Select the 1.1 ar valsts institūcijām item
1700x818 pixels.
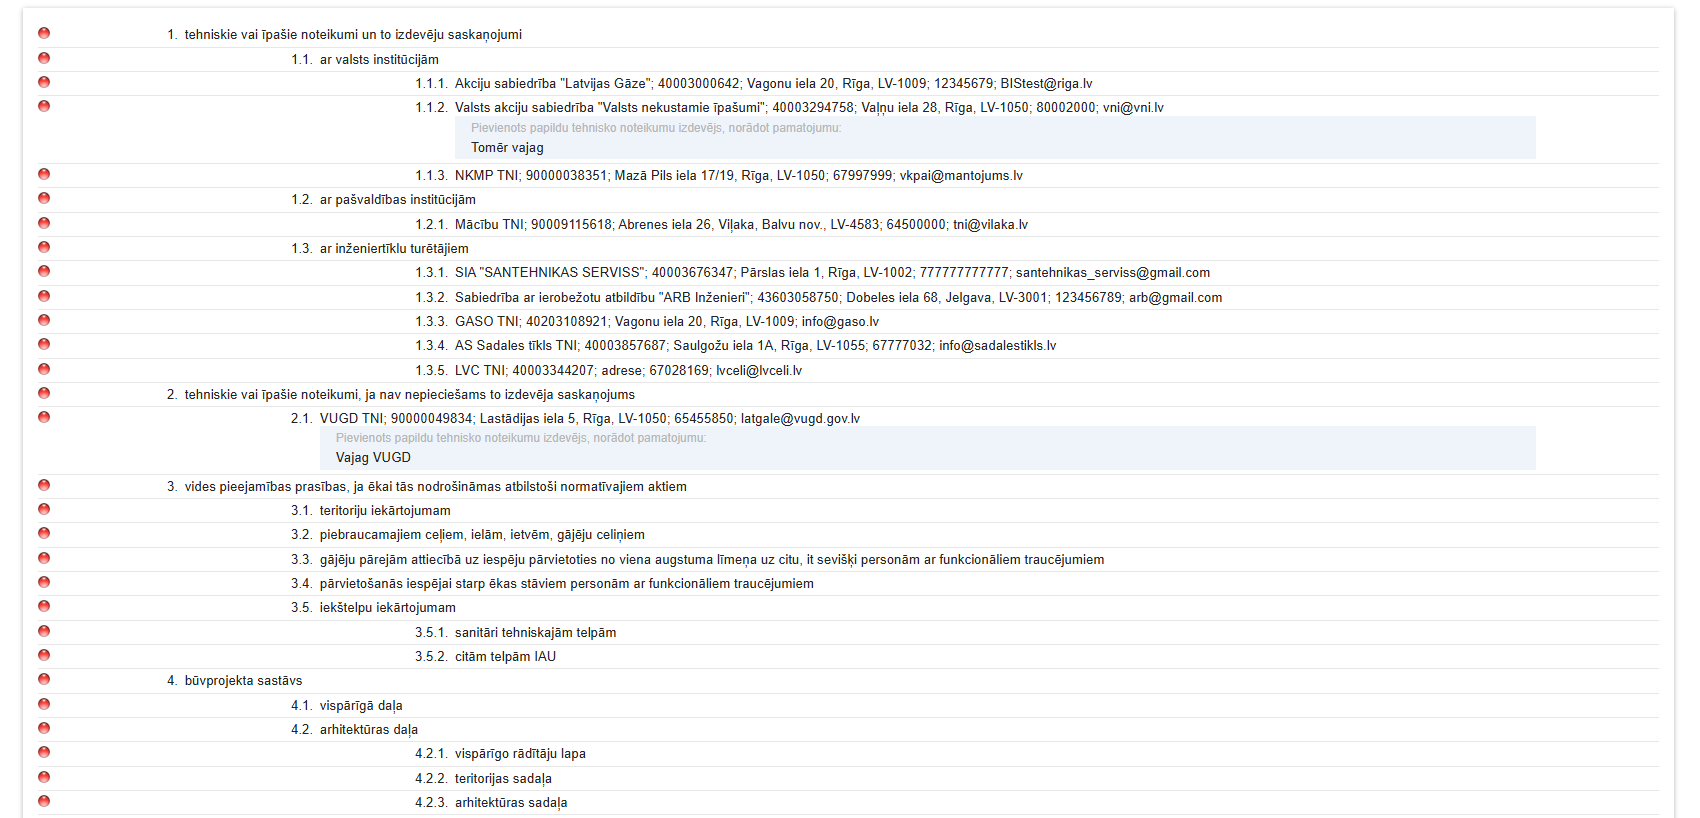378,60
